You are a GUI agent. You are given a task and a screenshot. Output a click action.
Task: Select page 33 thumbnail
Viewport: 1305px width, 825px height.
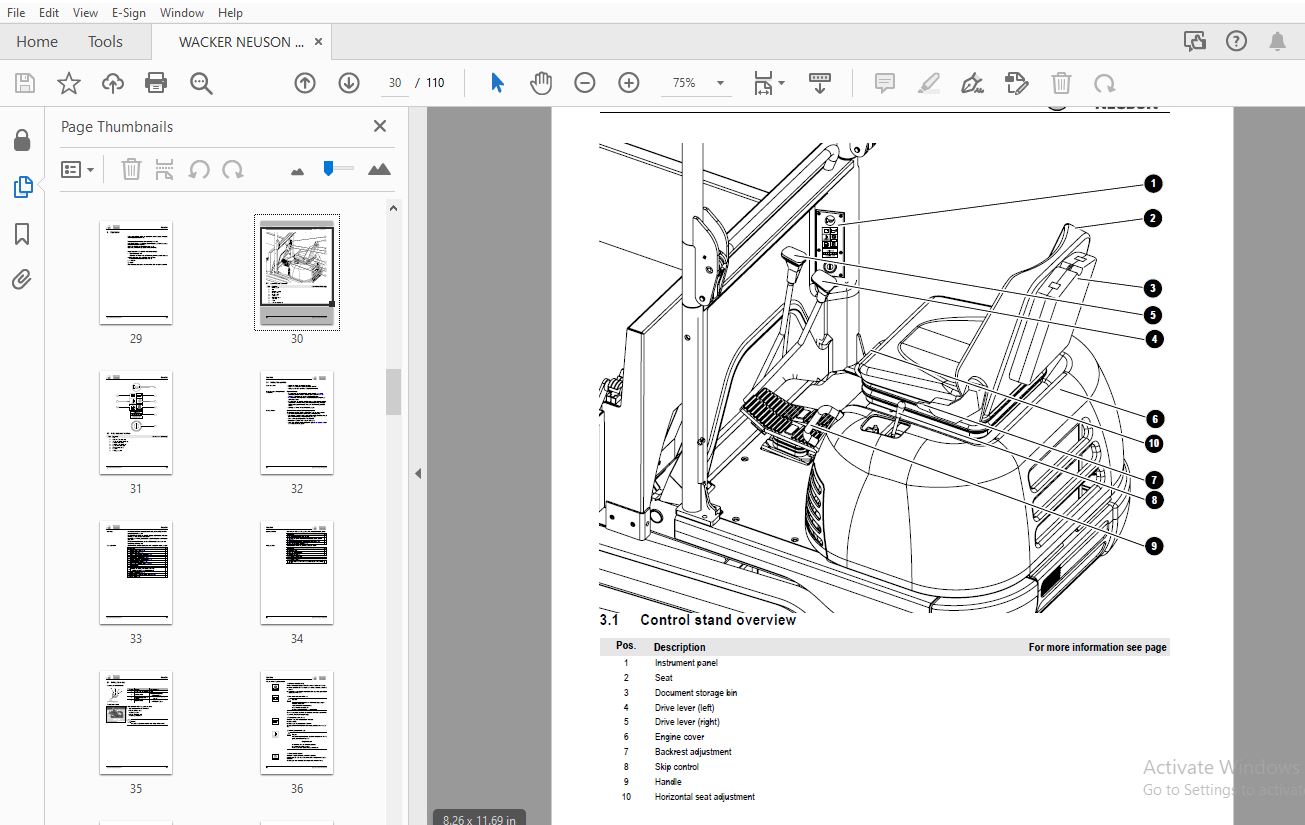click(x=136, y=573)
